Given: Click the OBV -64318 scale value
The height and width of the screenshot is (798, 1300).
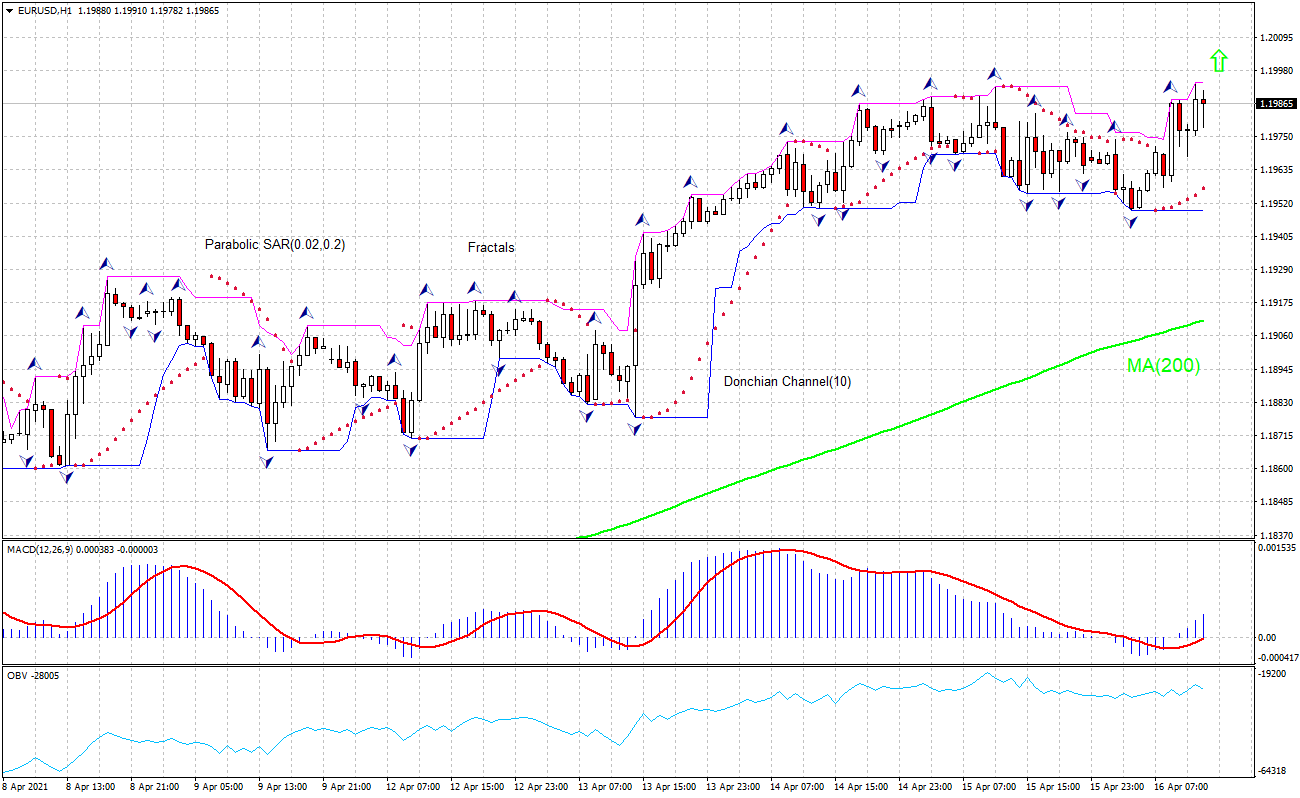Looking at the screenshot, I should (1274, 771).
